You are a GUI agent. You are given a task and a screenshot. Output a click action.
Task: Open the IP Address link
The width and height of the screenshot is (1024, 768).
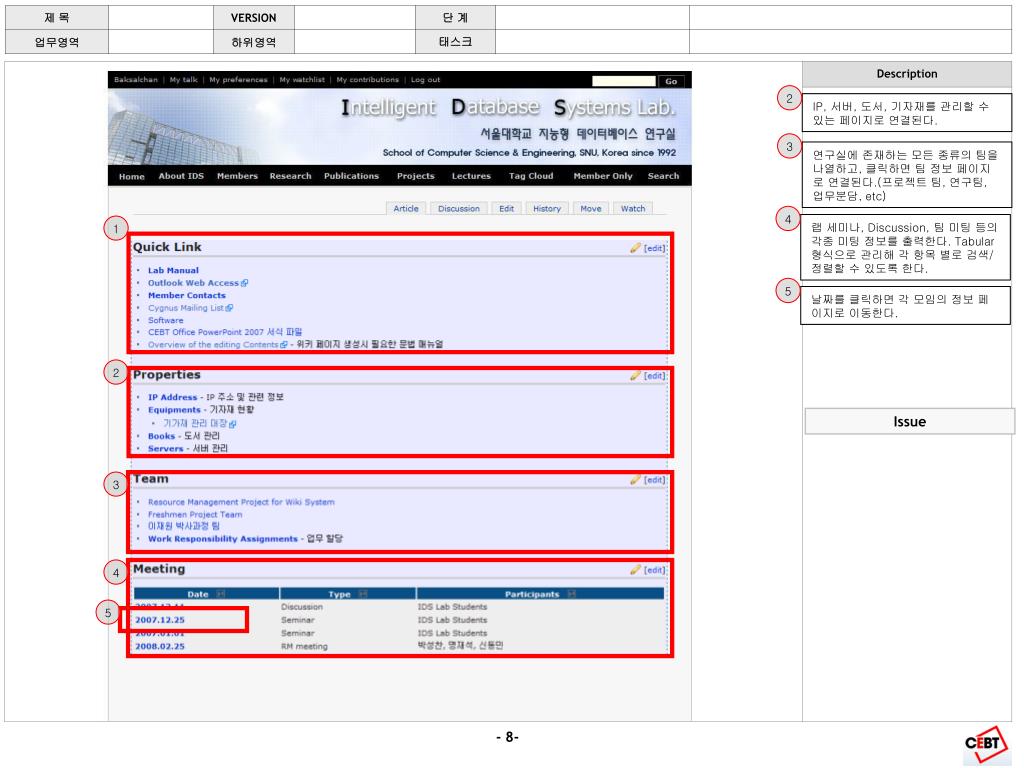[x=172, y=397]
